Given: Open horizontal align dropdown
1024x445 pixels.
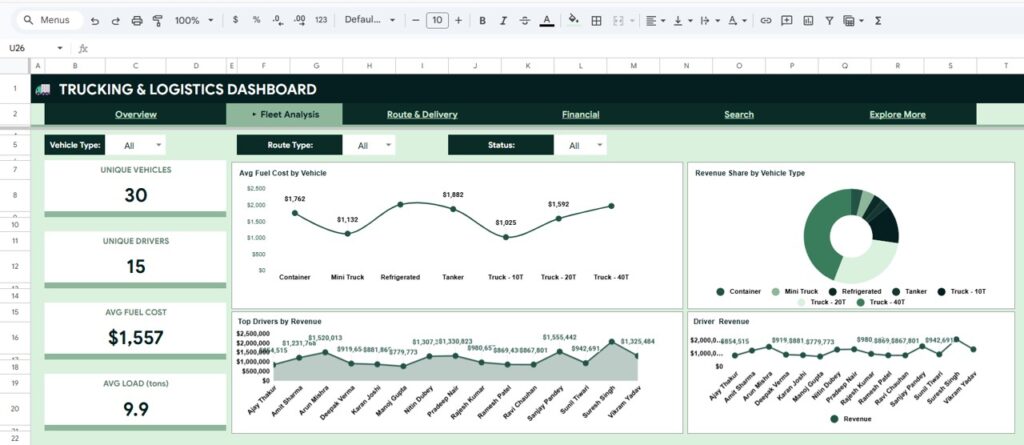Looking at the screenshot, I should click(655, 21).
